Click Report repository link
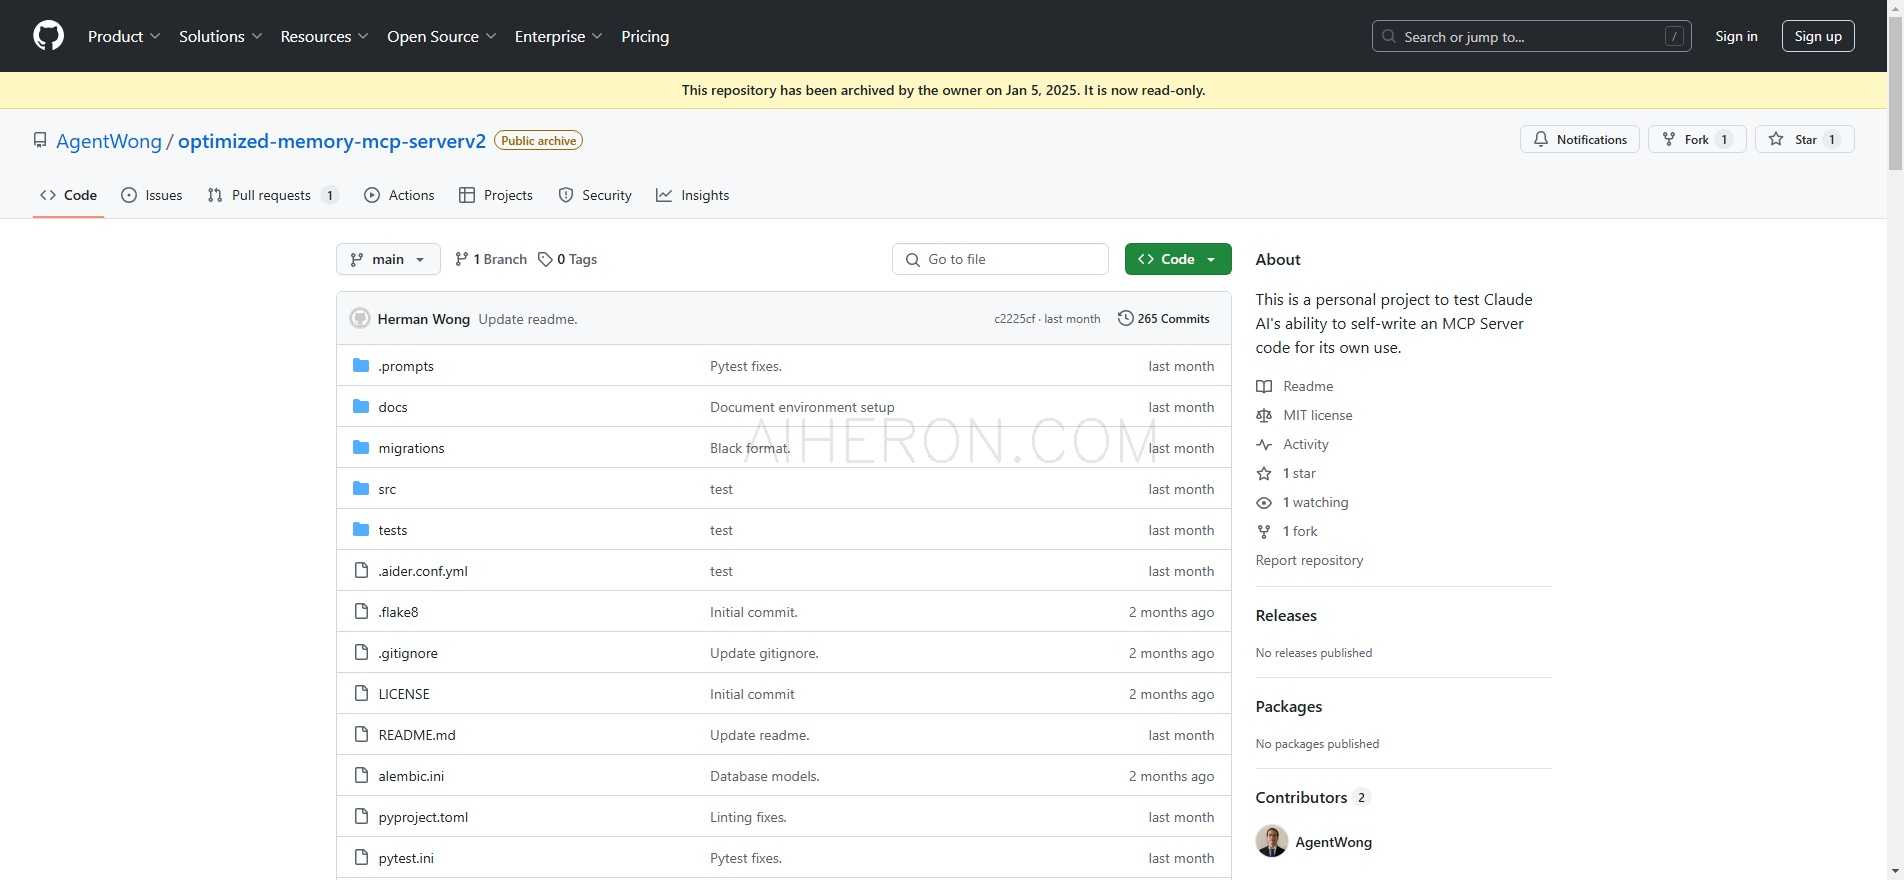The width and height of the screenshot is (1904, 880). (x=1309, y=560)
